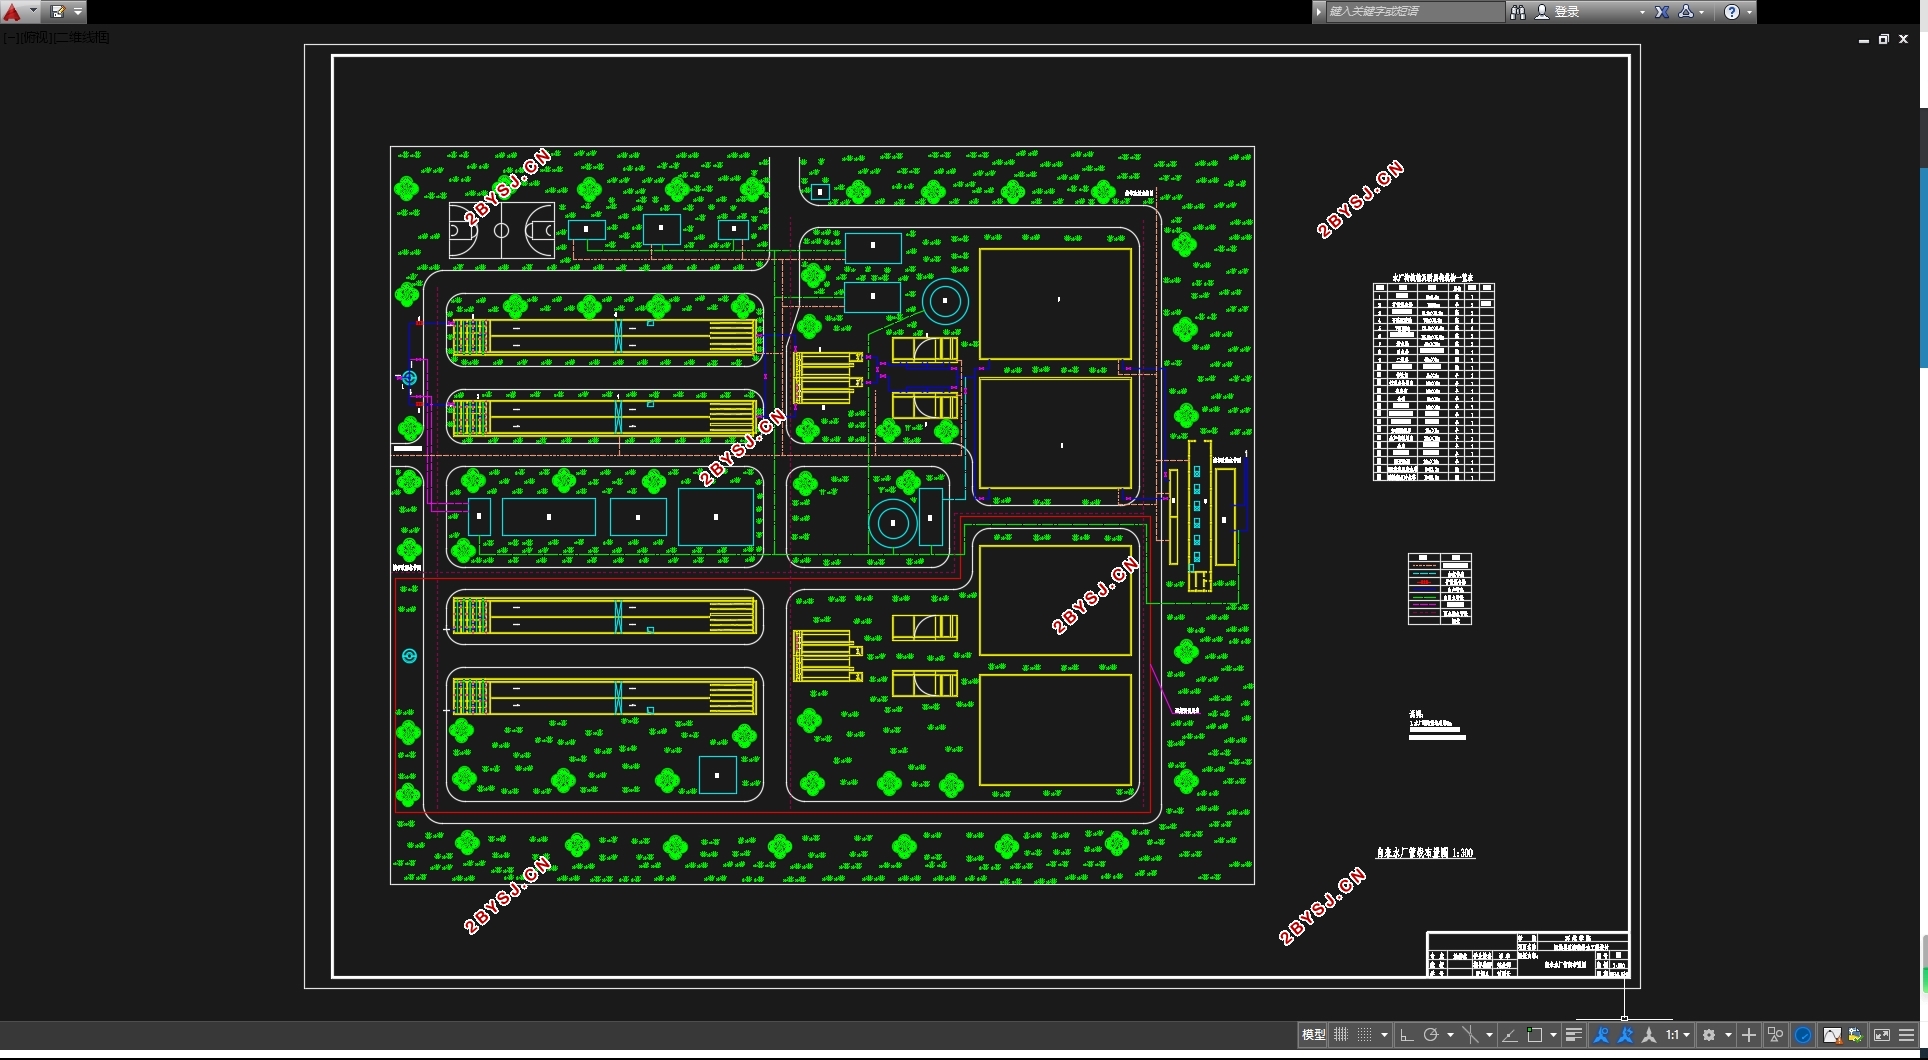Open snap mode settings dropdown arrow

coord(1384,1035)
